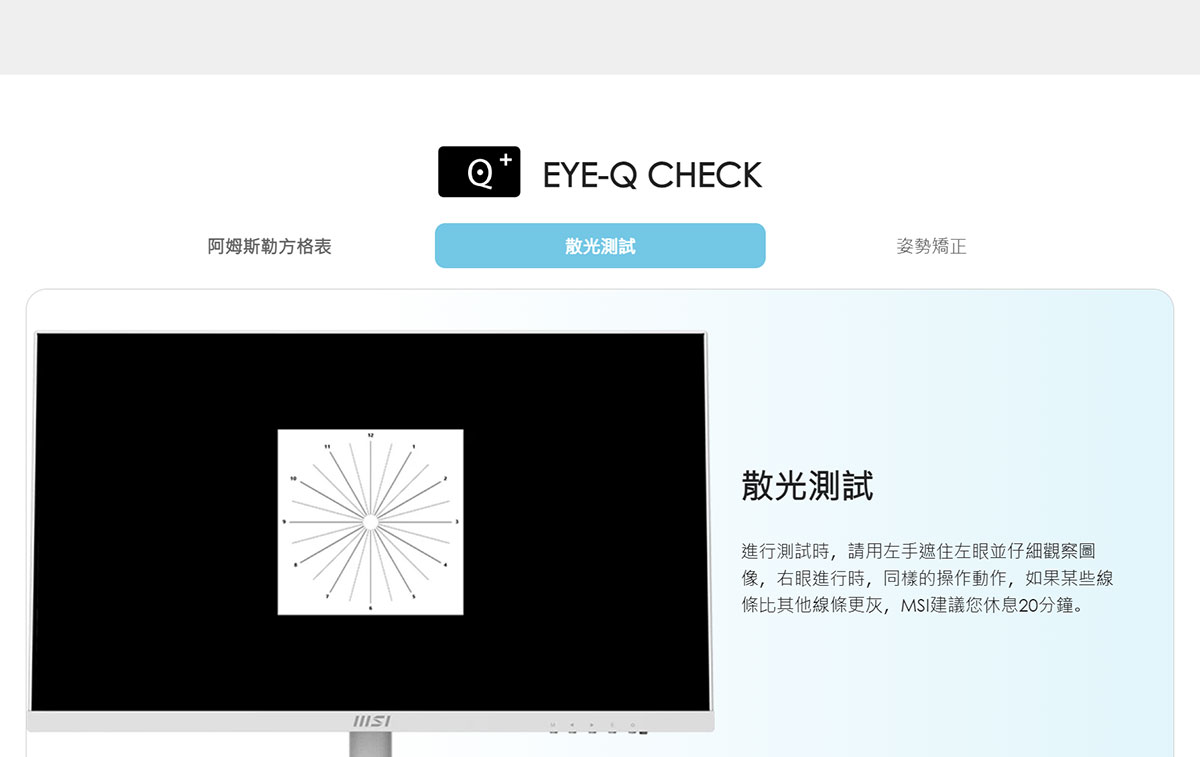
Task: Click the 12 o'clock label on the chart
Action: [370, 436]
